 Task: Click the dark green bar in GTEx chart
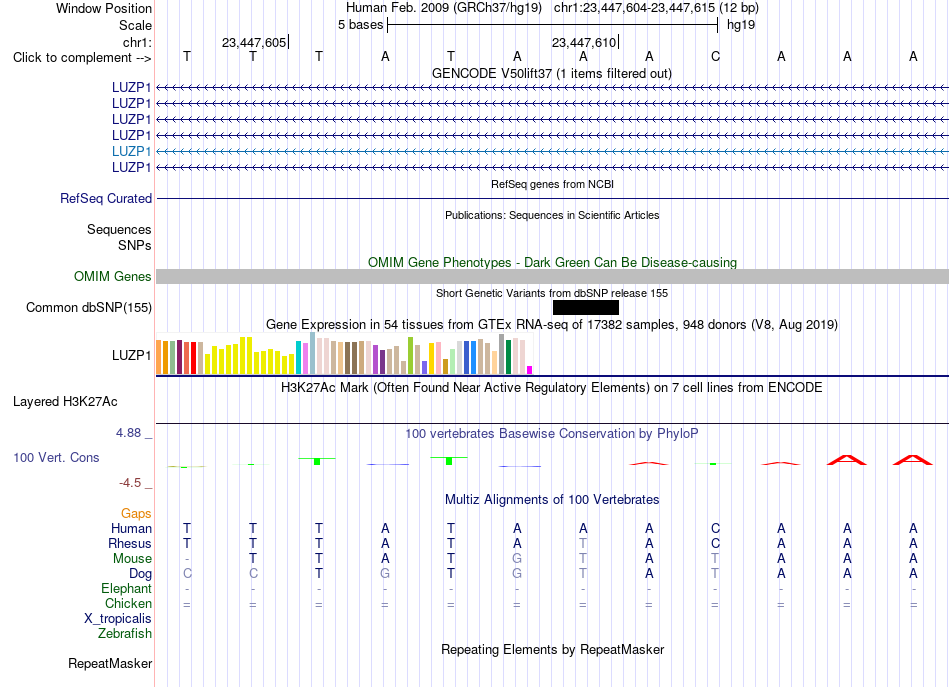click(508, 357)
